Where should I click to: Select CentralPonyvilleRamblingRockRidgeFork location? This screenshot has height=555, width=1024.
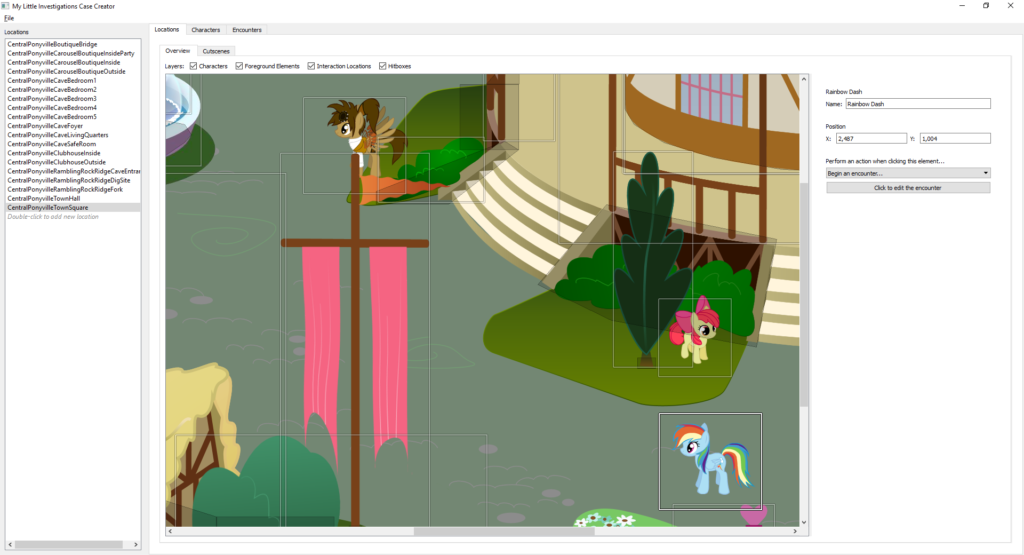(65, 189)
